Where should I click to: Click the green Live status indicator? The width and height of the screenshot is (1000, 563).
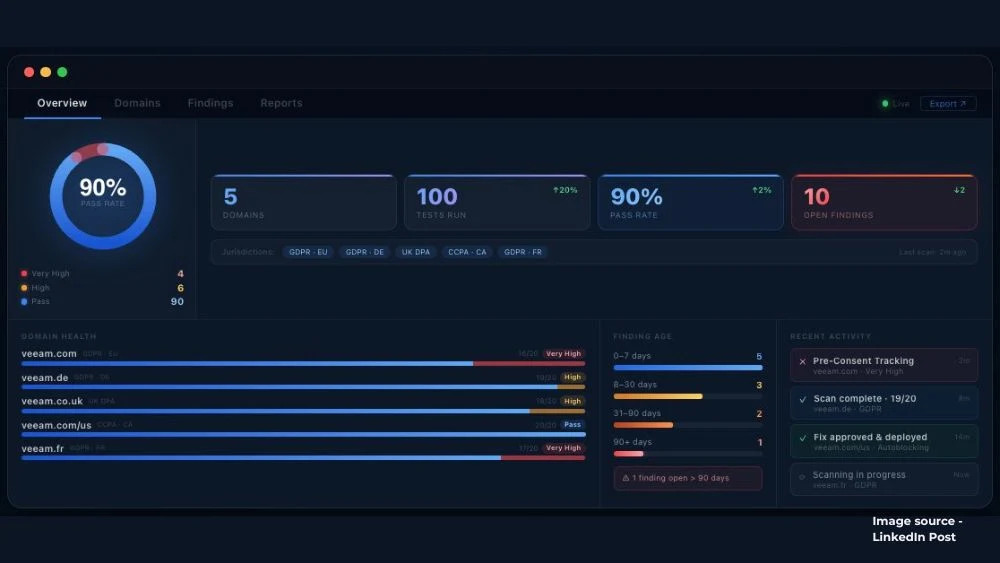click(x=885, y=103)
